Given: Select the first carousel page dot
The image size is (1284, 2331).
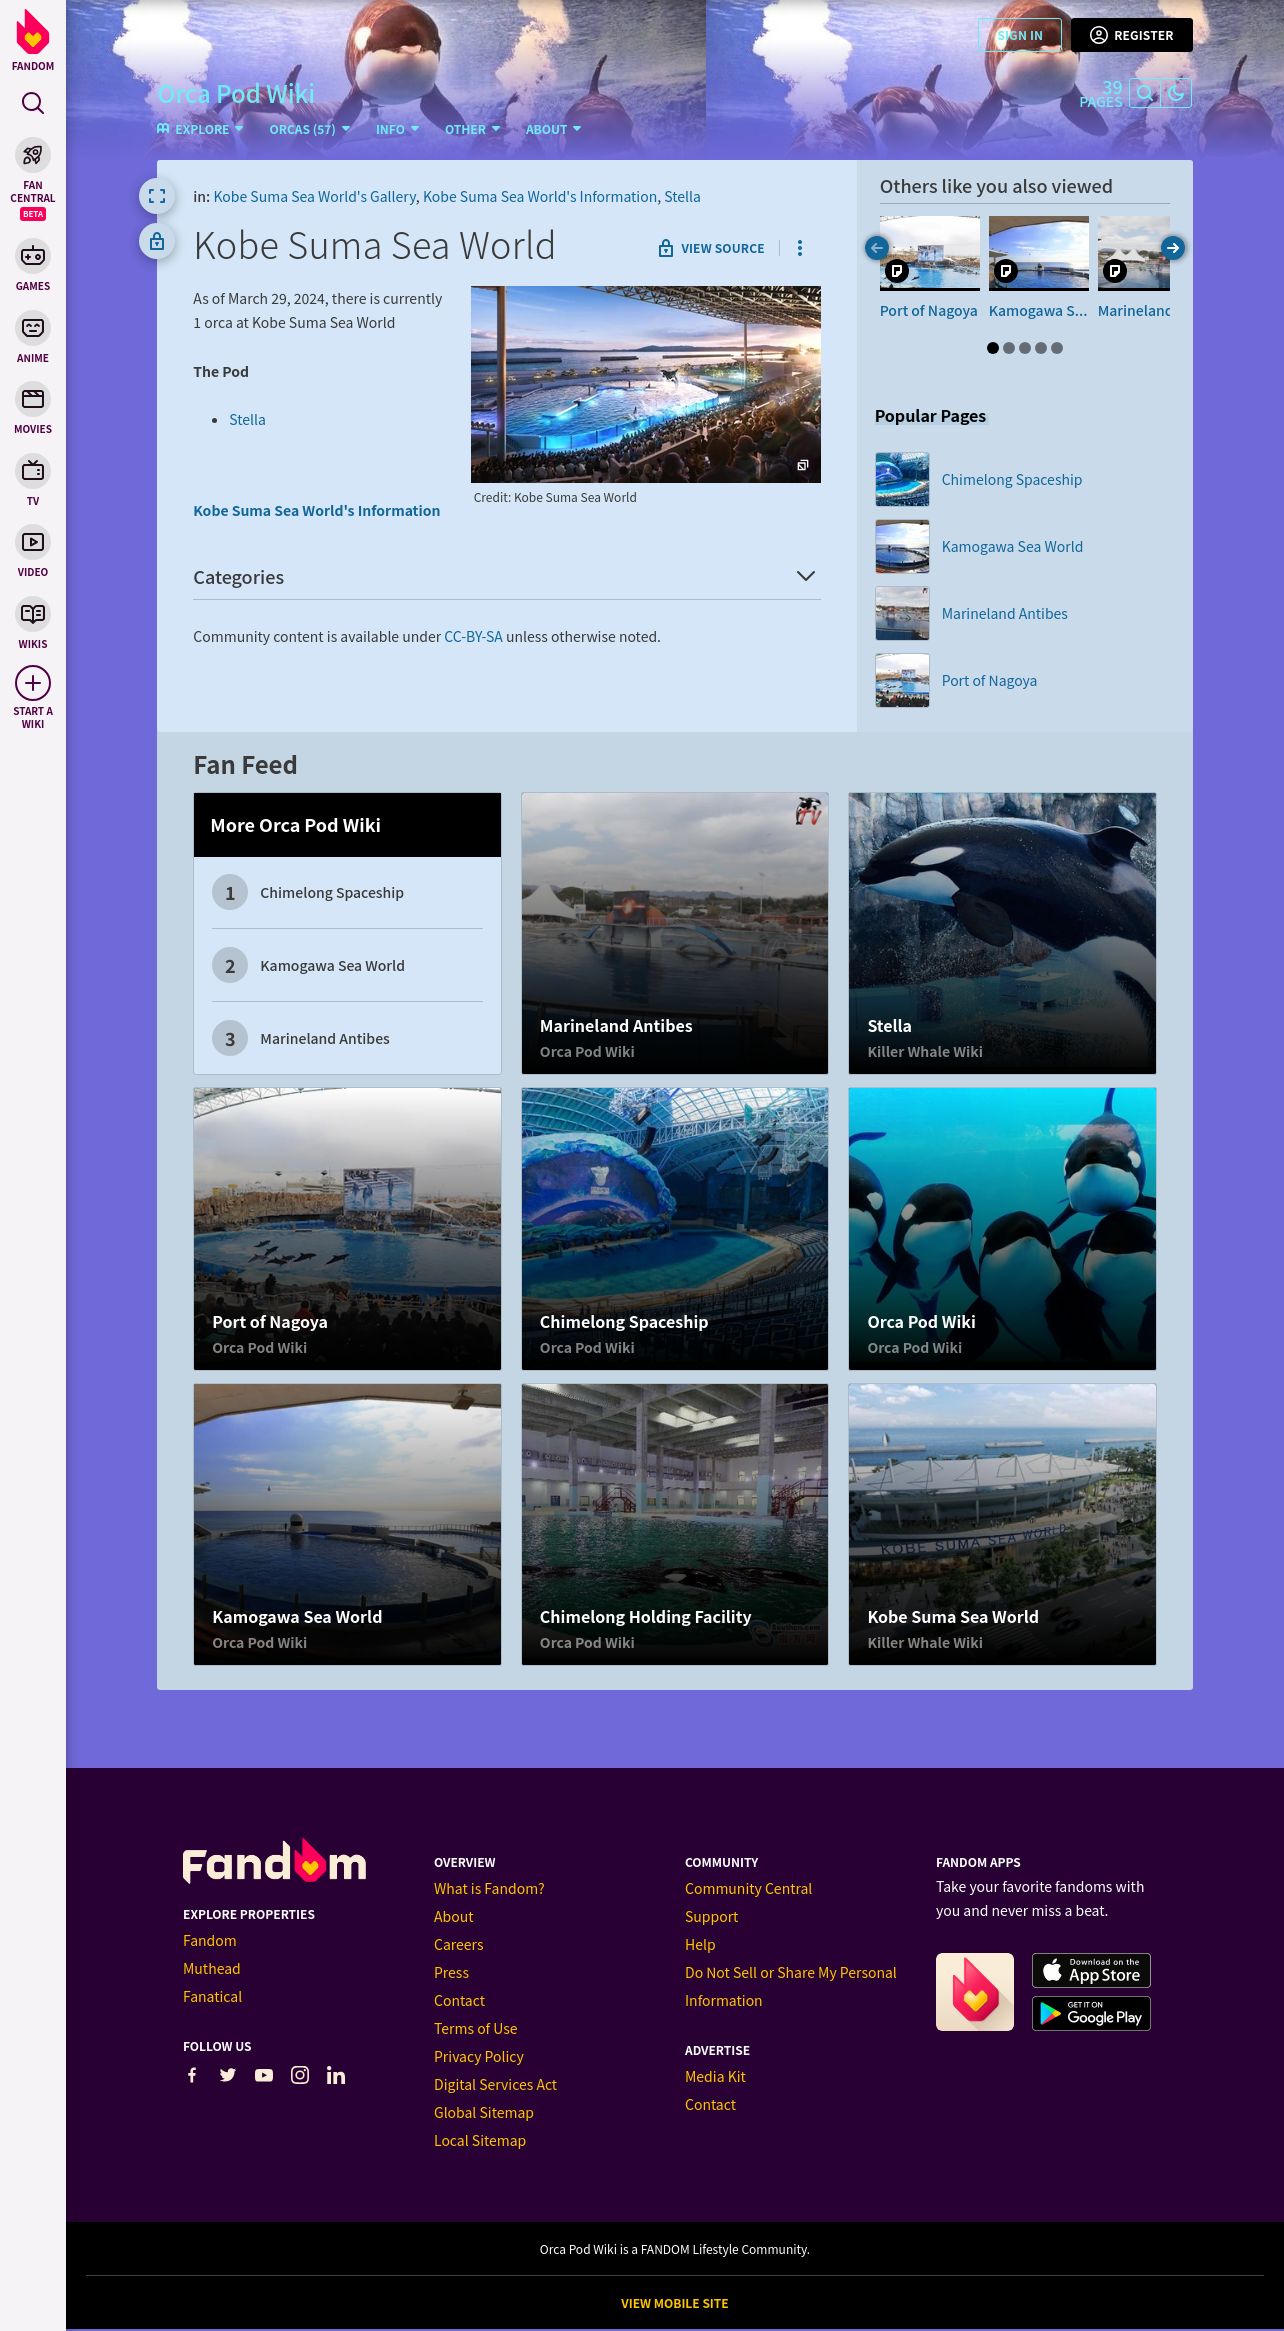Looking at the screenshot, I should tap(993, 348).
